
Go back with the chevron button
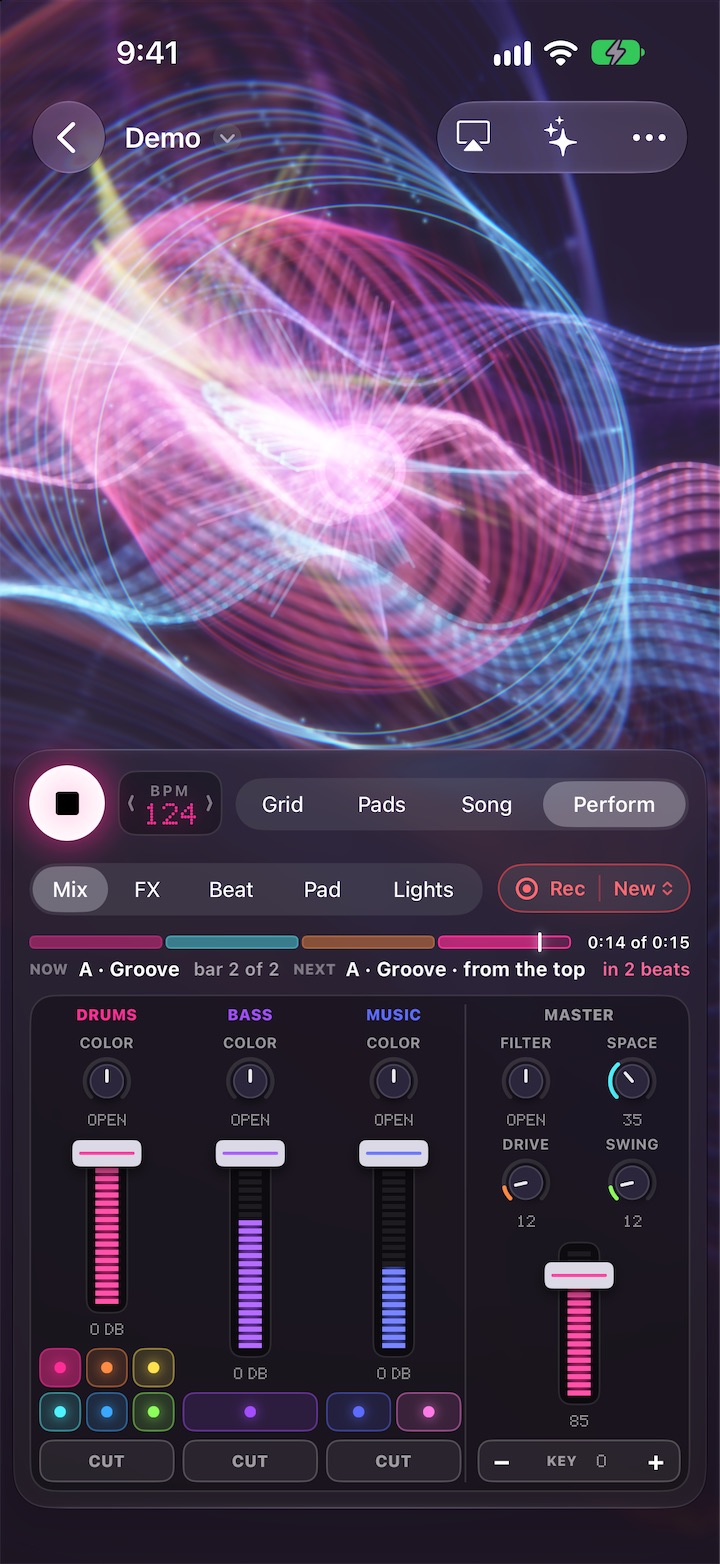(68, 138)
